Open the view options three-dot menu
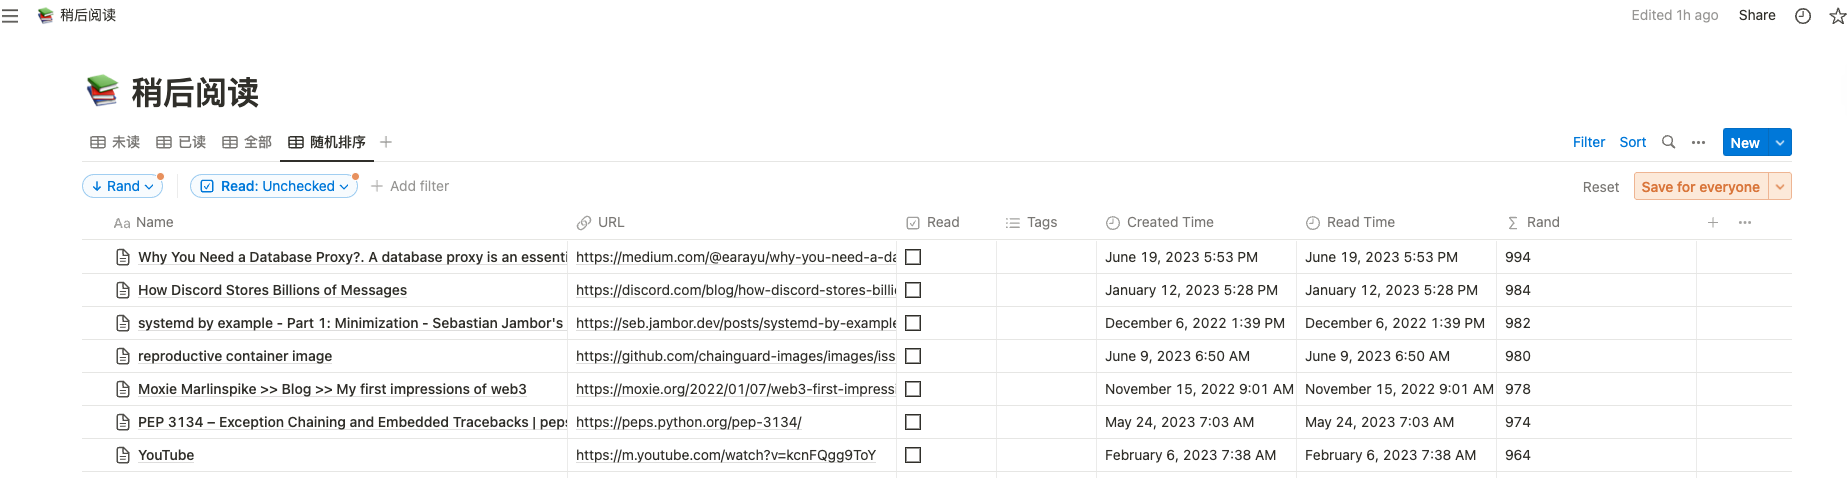Image resolution: width=1847 pixels, height=478 pixels. (x=1698, y=142)
